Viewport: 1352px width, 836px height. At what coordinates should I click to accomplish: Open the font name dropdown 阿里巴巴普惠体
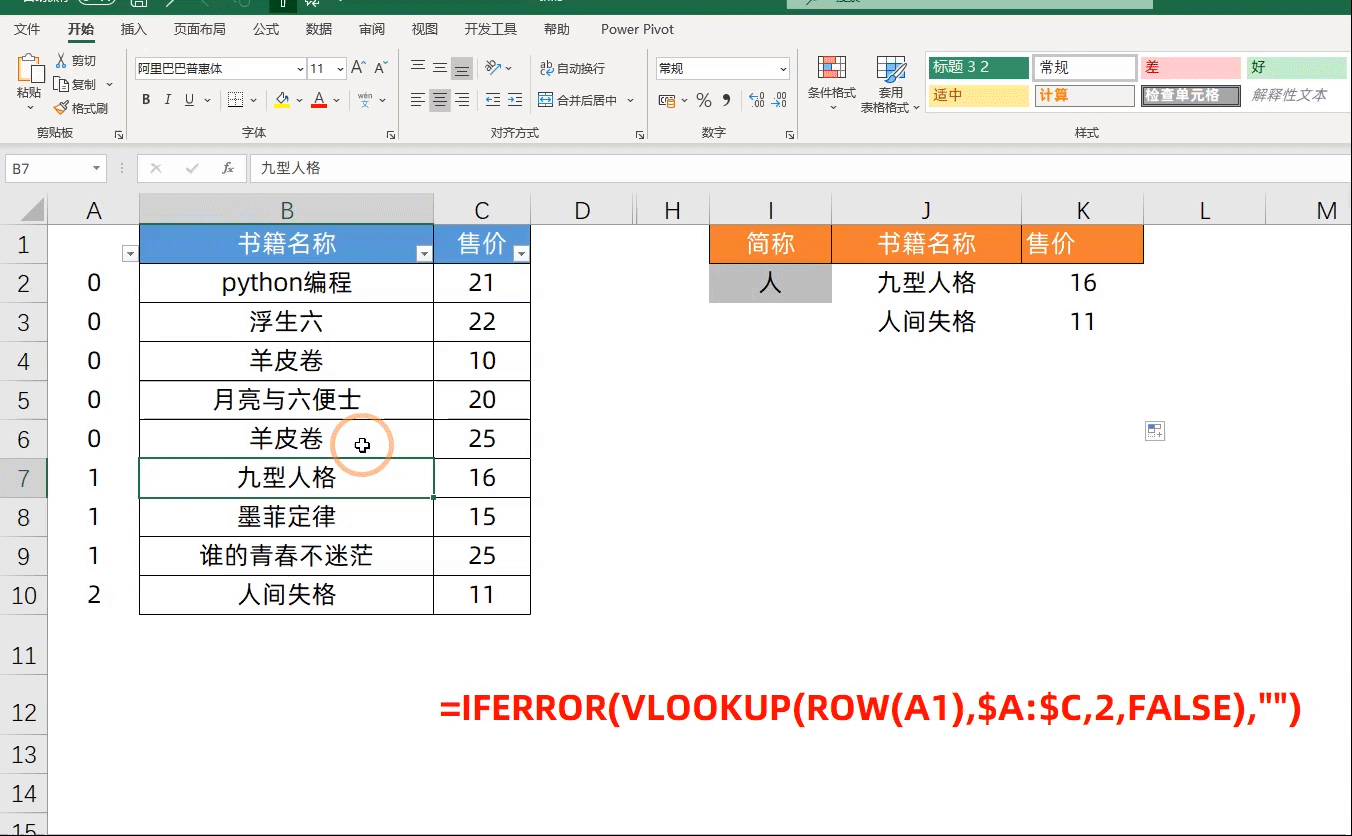300,69
